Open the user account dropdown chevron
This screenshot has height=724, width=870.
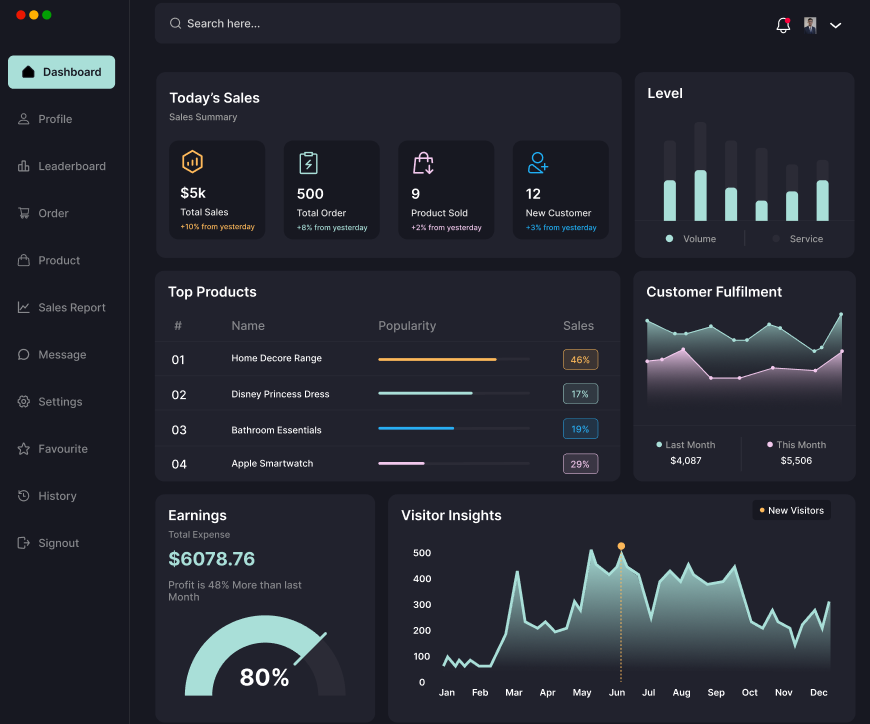click(836, 25)
